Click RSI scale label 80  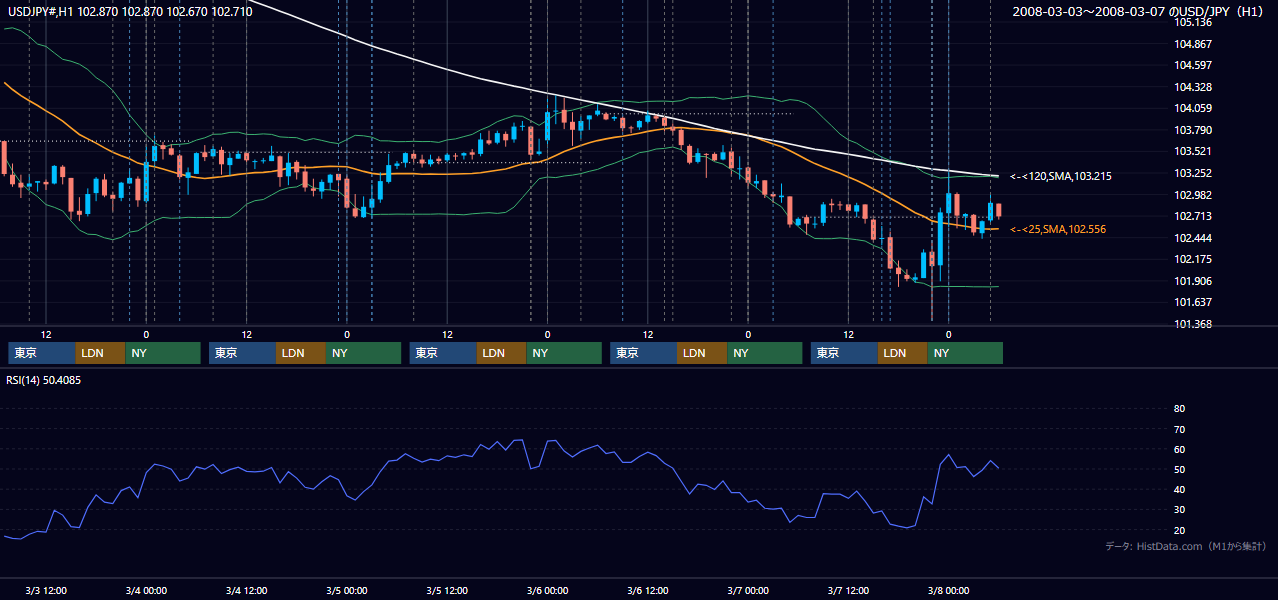tap(1179, 409)
